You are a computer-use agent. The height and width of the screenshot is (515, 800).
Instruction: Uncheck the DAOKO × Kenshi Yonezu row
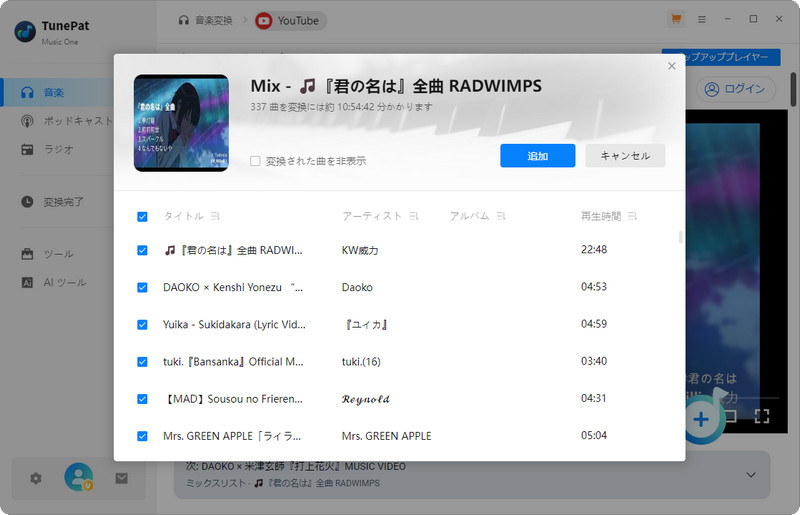[x=142, y=287]
